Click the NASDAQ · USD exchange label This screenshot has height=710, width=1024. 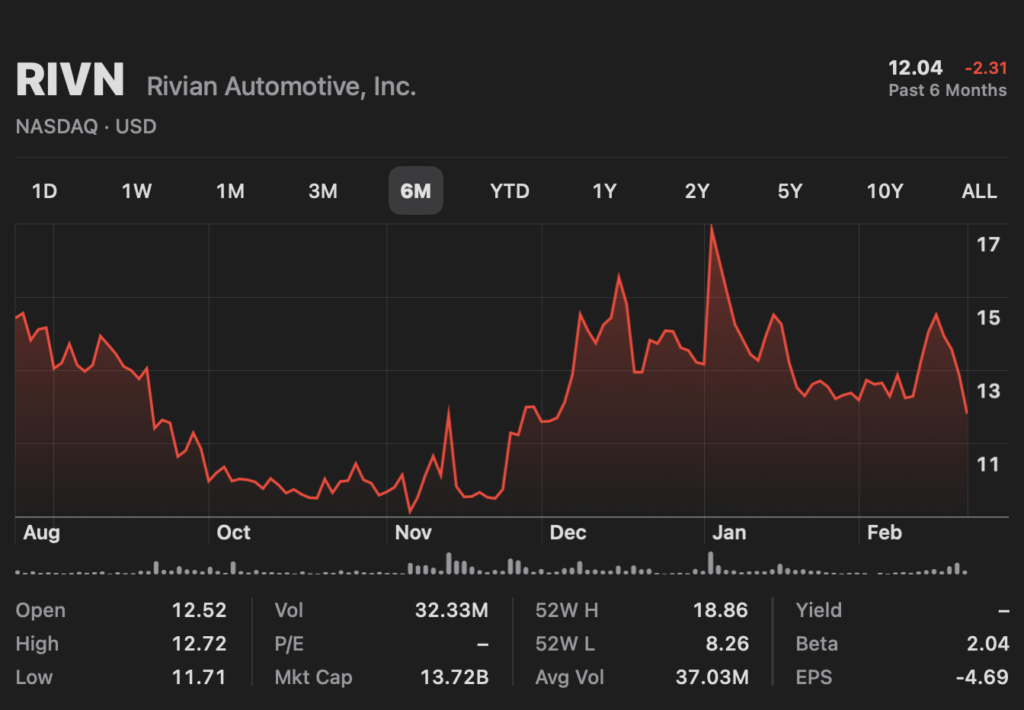click(86, 126)
